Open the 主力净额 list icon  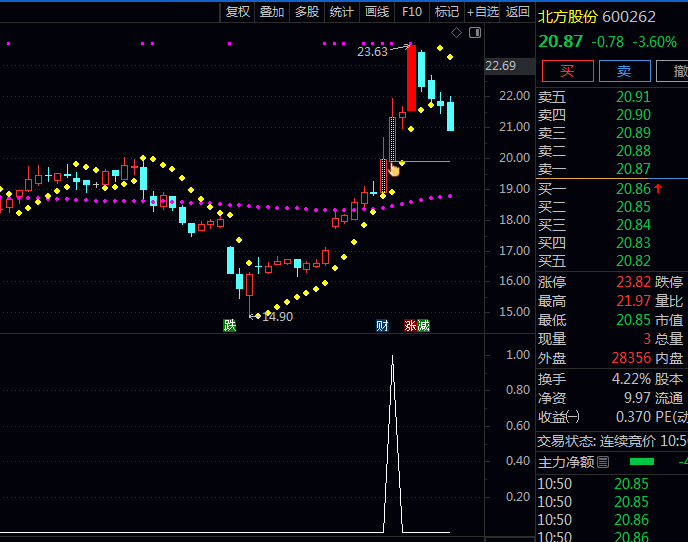(x=603, y=462)
